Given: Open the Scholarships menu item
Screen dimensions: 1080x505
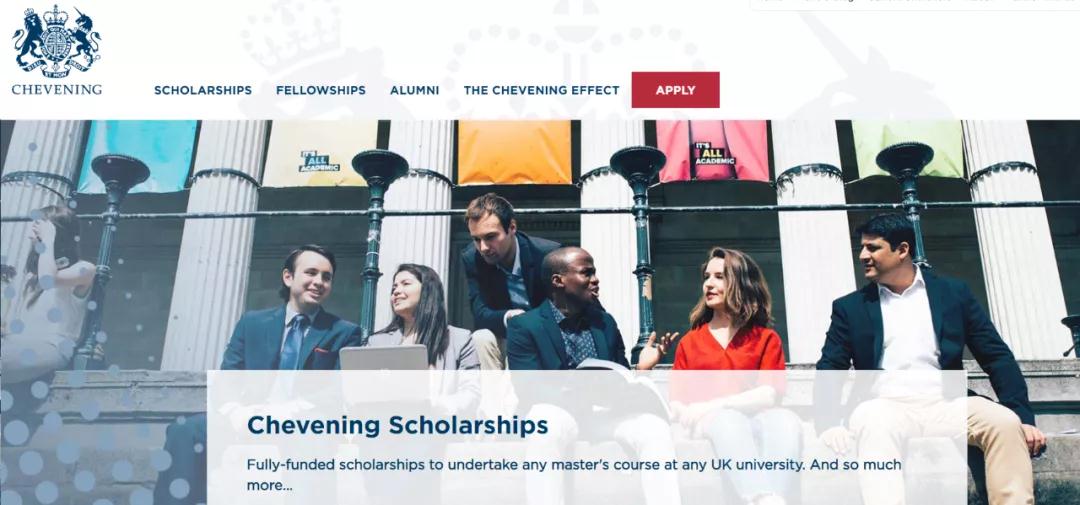Looking at the screenshot, I should tap(203, 90).
